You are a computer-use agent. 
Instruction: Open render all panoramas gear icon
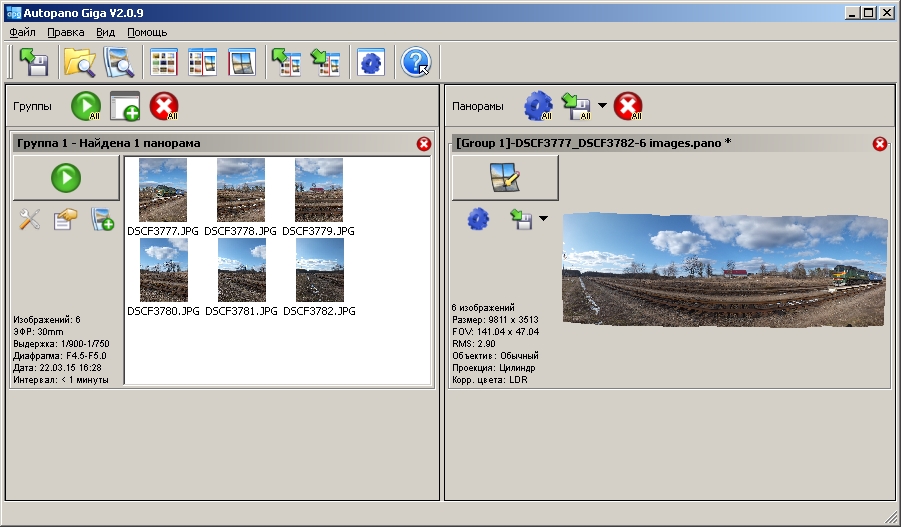(538, 106)
